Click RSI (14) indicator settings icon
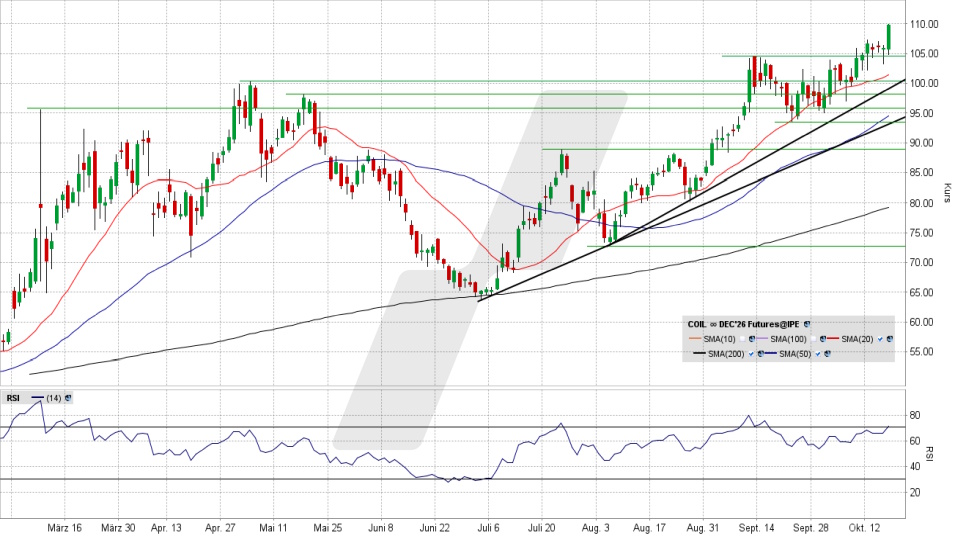 [68, 398]
